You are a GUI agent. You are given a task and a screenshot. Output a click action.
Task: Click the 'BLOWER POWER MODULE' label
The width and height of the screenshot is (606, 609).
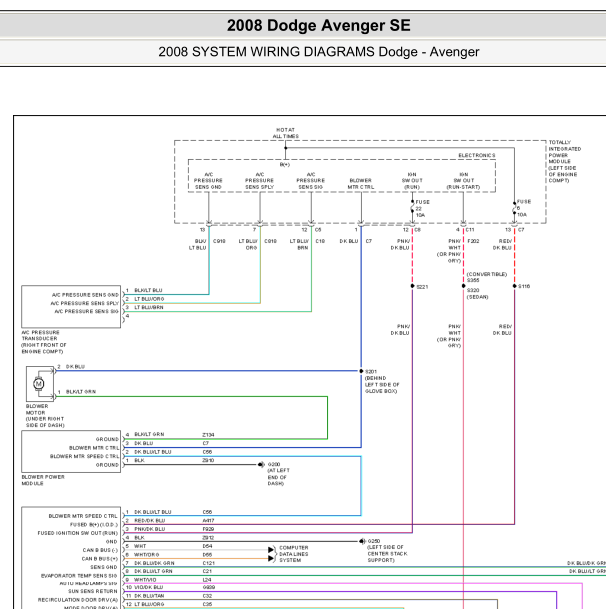tap(43, 480)
